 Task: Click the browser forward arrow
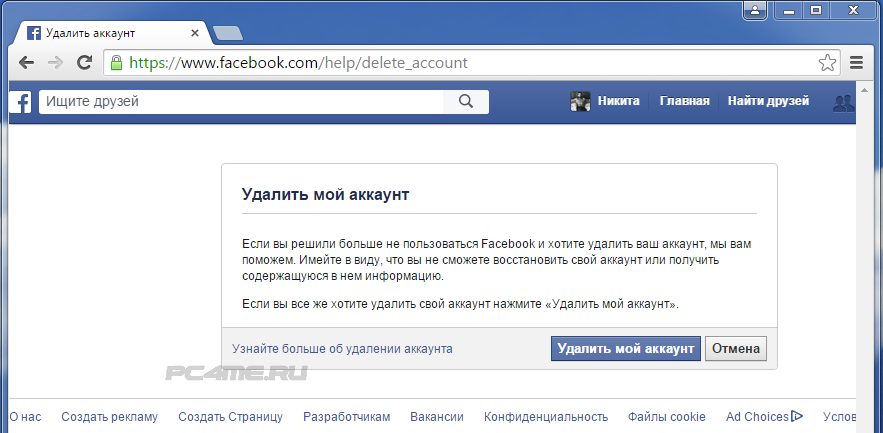point(55,63)
